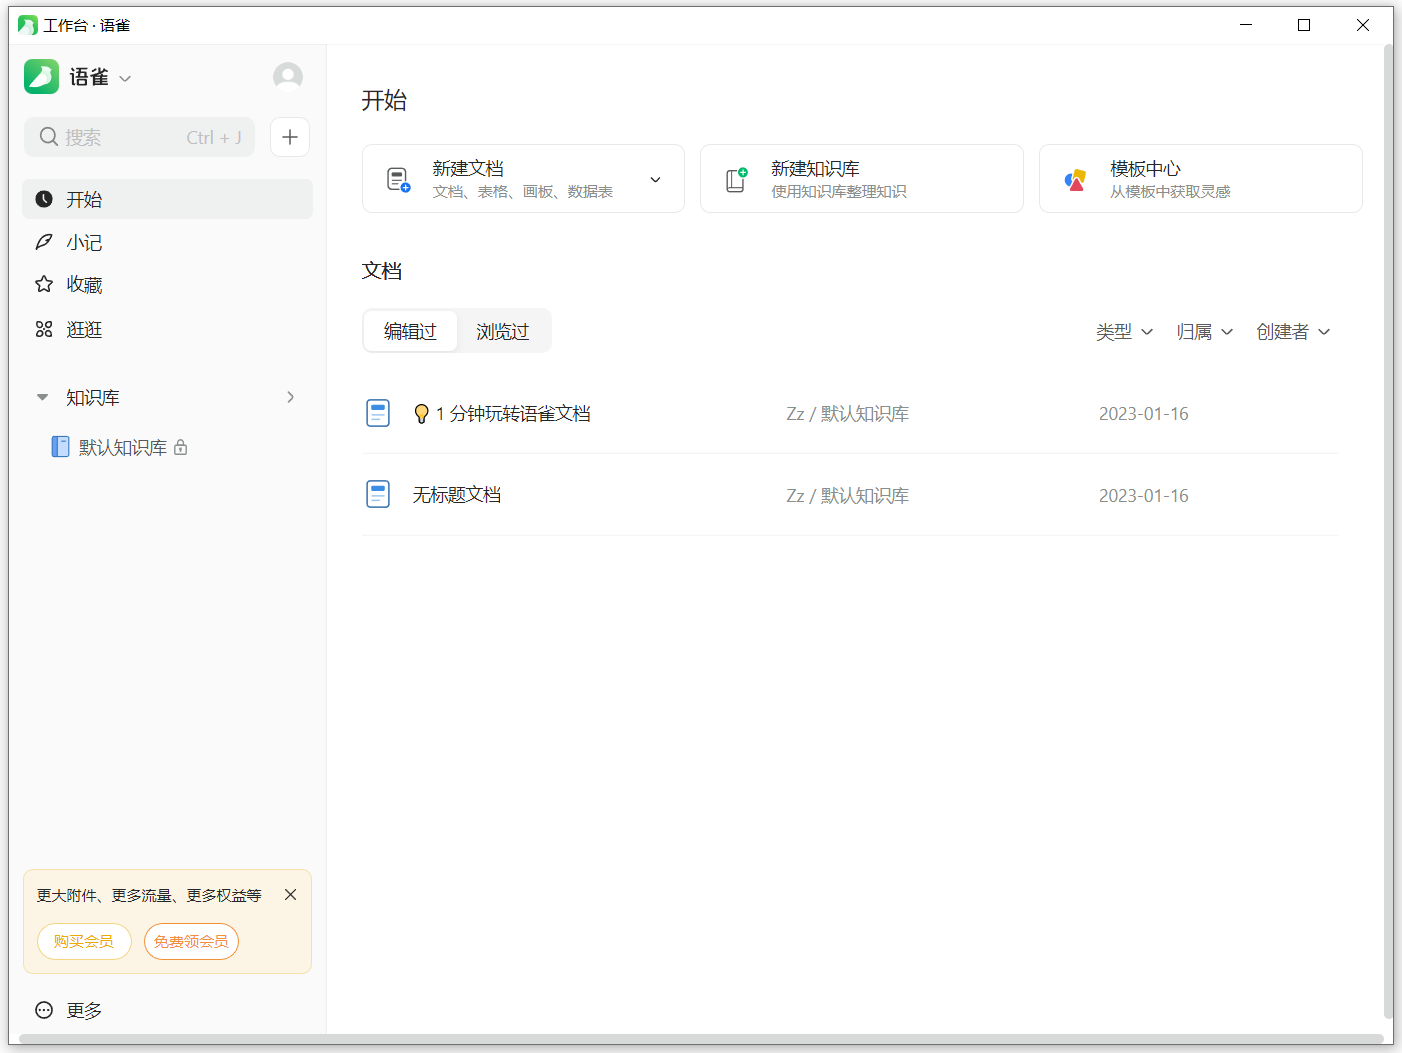
Task: Click the 开始 clock icon
Action: (44, 199)
